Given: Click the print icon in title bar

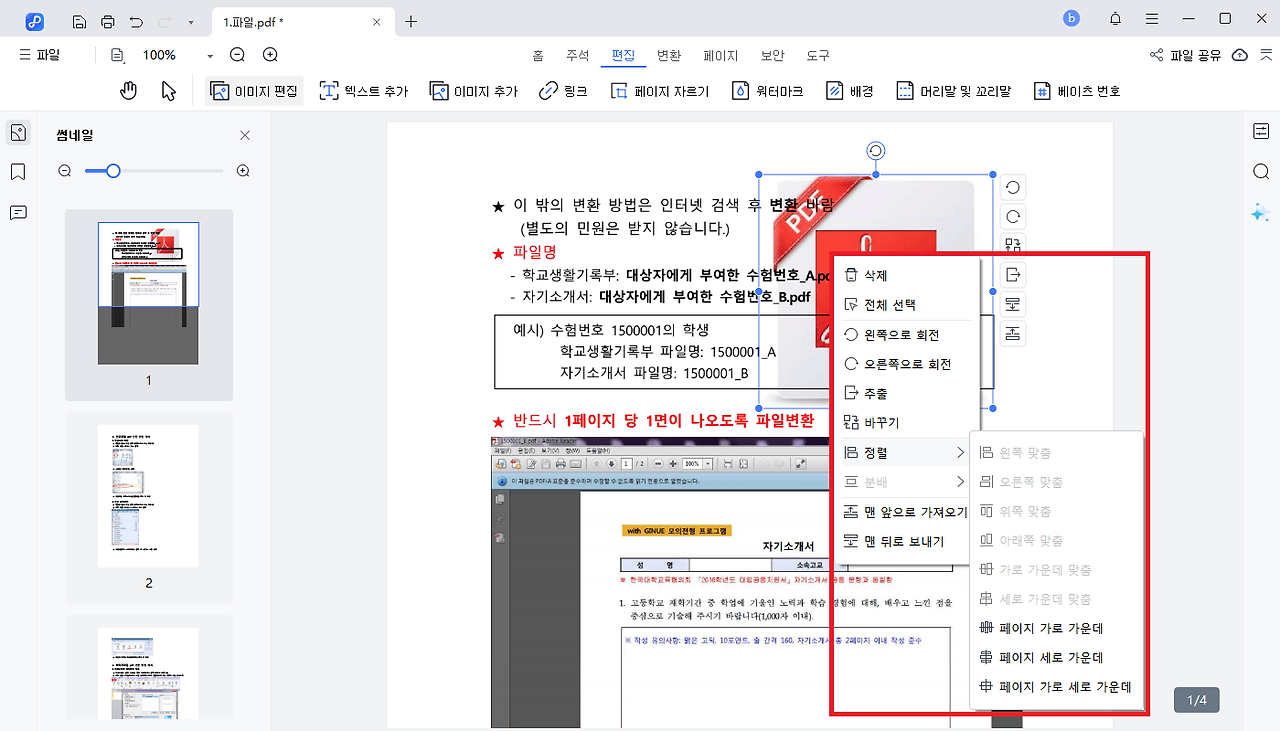Looking at the screenshot, I should click(108, 21).
